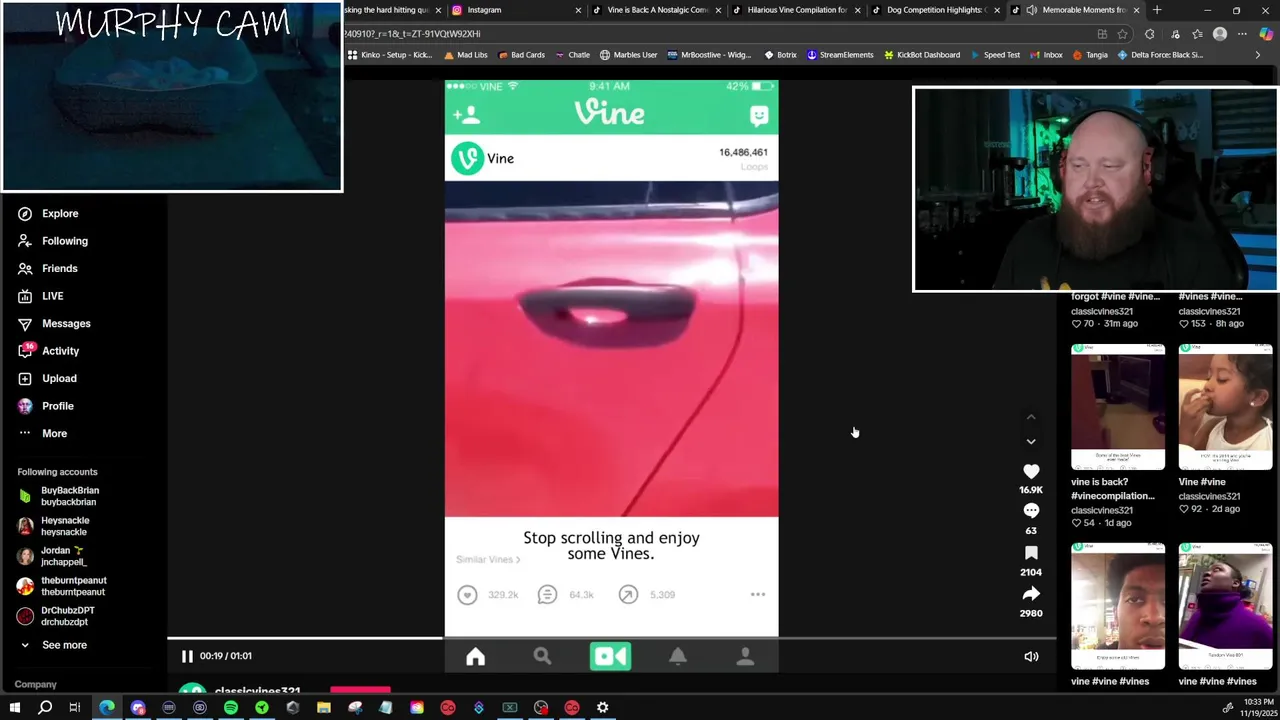Open KickBot Dashboard bookmark
This screenshot has width=1280, height=720.
pos(921,55)
